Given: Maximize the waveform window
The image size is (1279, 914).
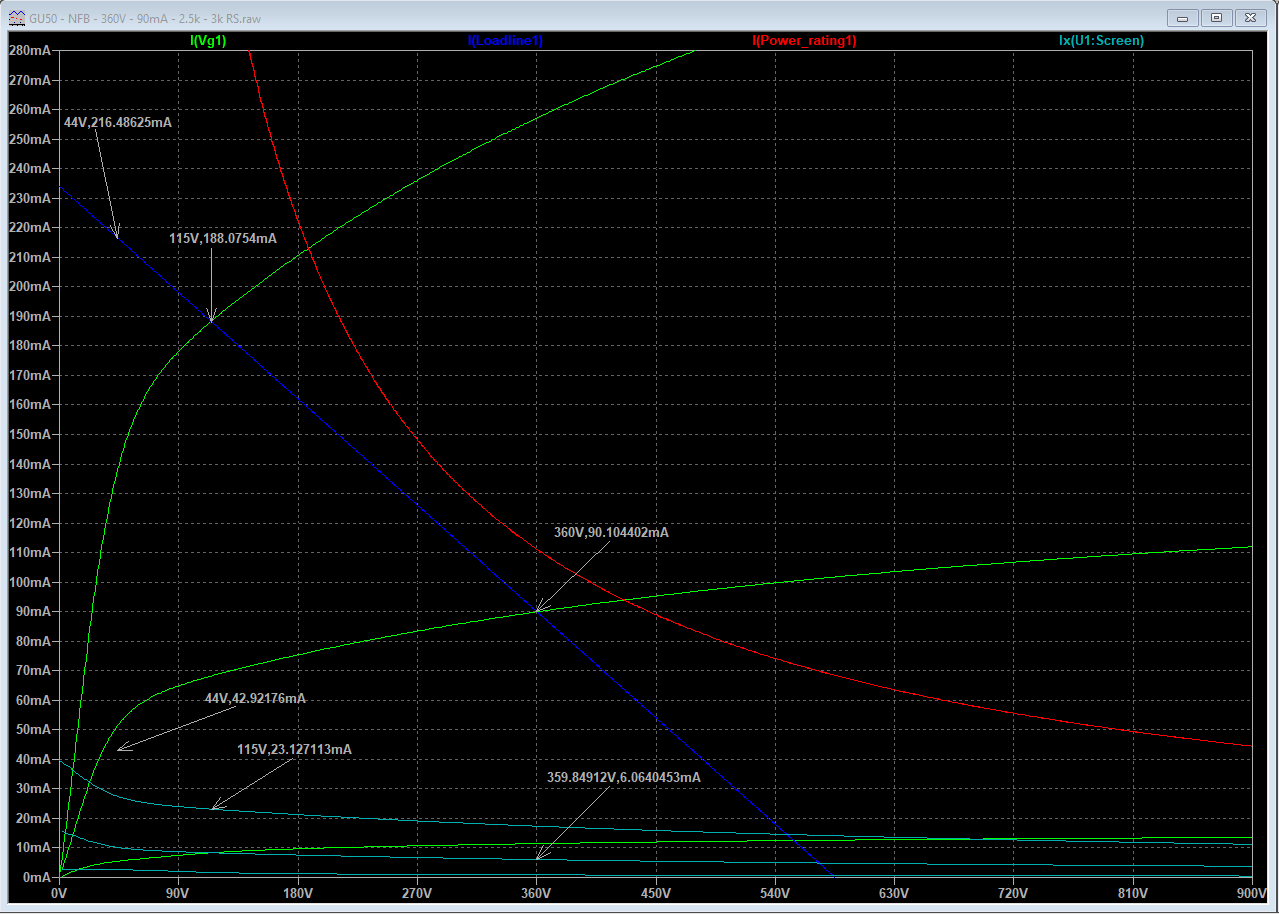Looking at the screenshot, I should (1216, 18).
